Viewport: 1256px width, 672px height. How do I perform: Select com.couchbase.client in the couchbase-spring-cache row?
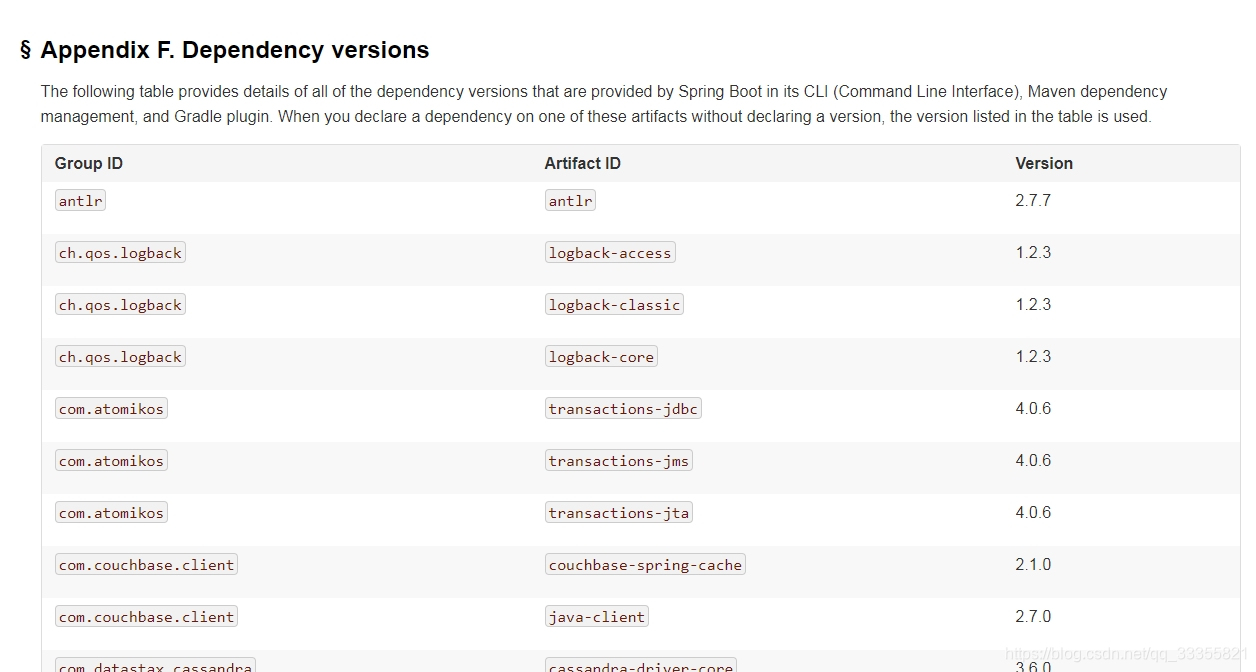click(146, 565)
